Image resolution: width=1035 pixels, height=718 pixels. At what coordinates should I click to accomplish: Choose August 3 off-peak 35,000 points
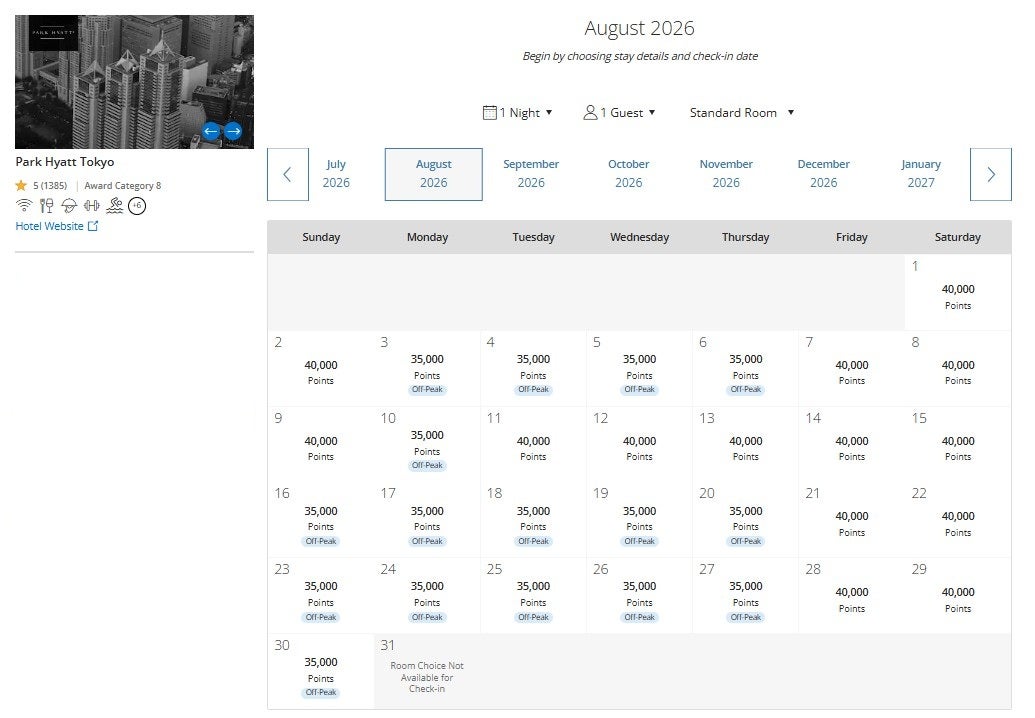pyautogui.click(x=427, y=368)
